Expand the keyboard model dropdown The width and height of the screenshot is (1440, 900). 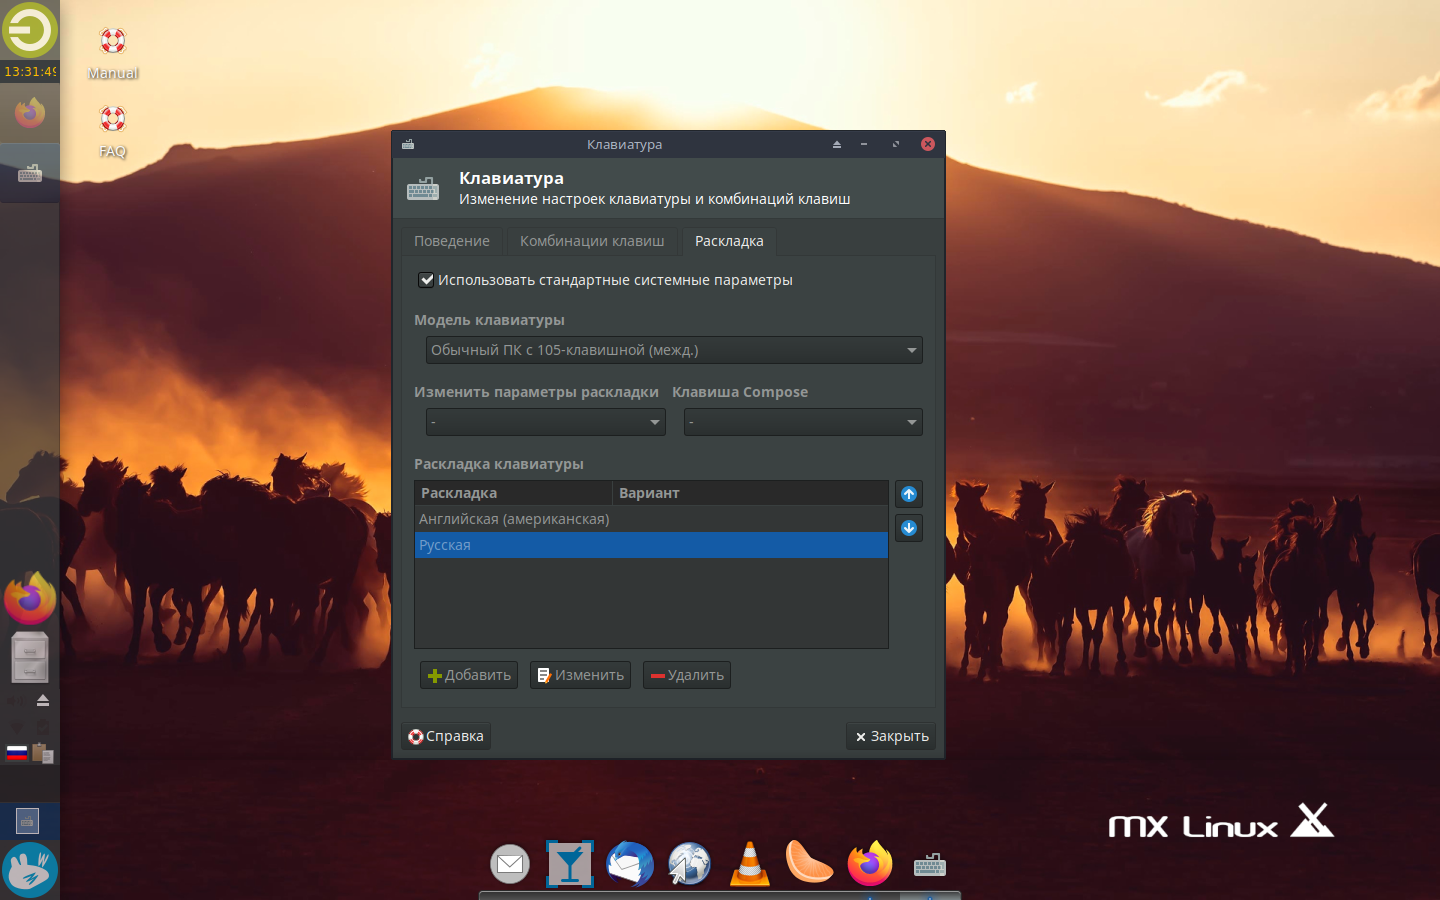coord(674,350)
